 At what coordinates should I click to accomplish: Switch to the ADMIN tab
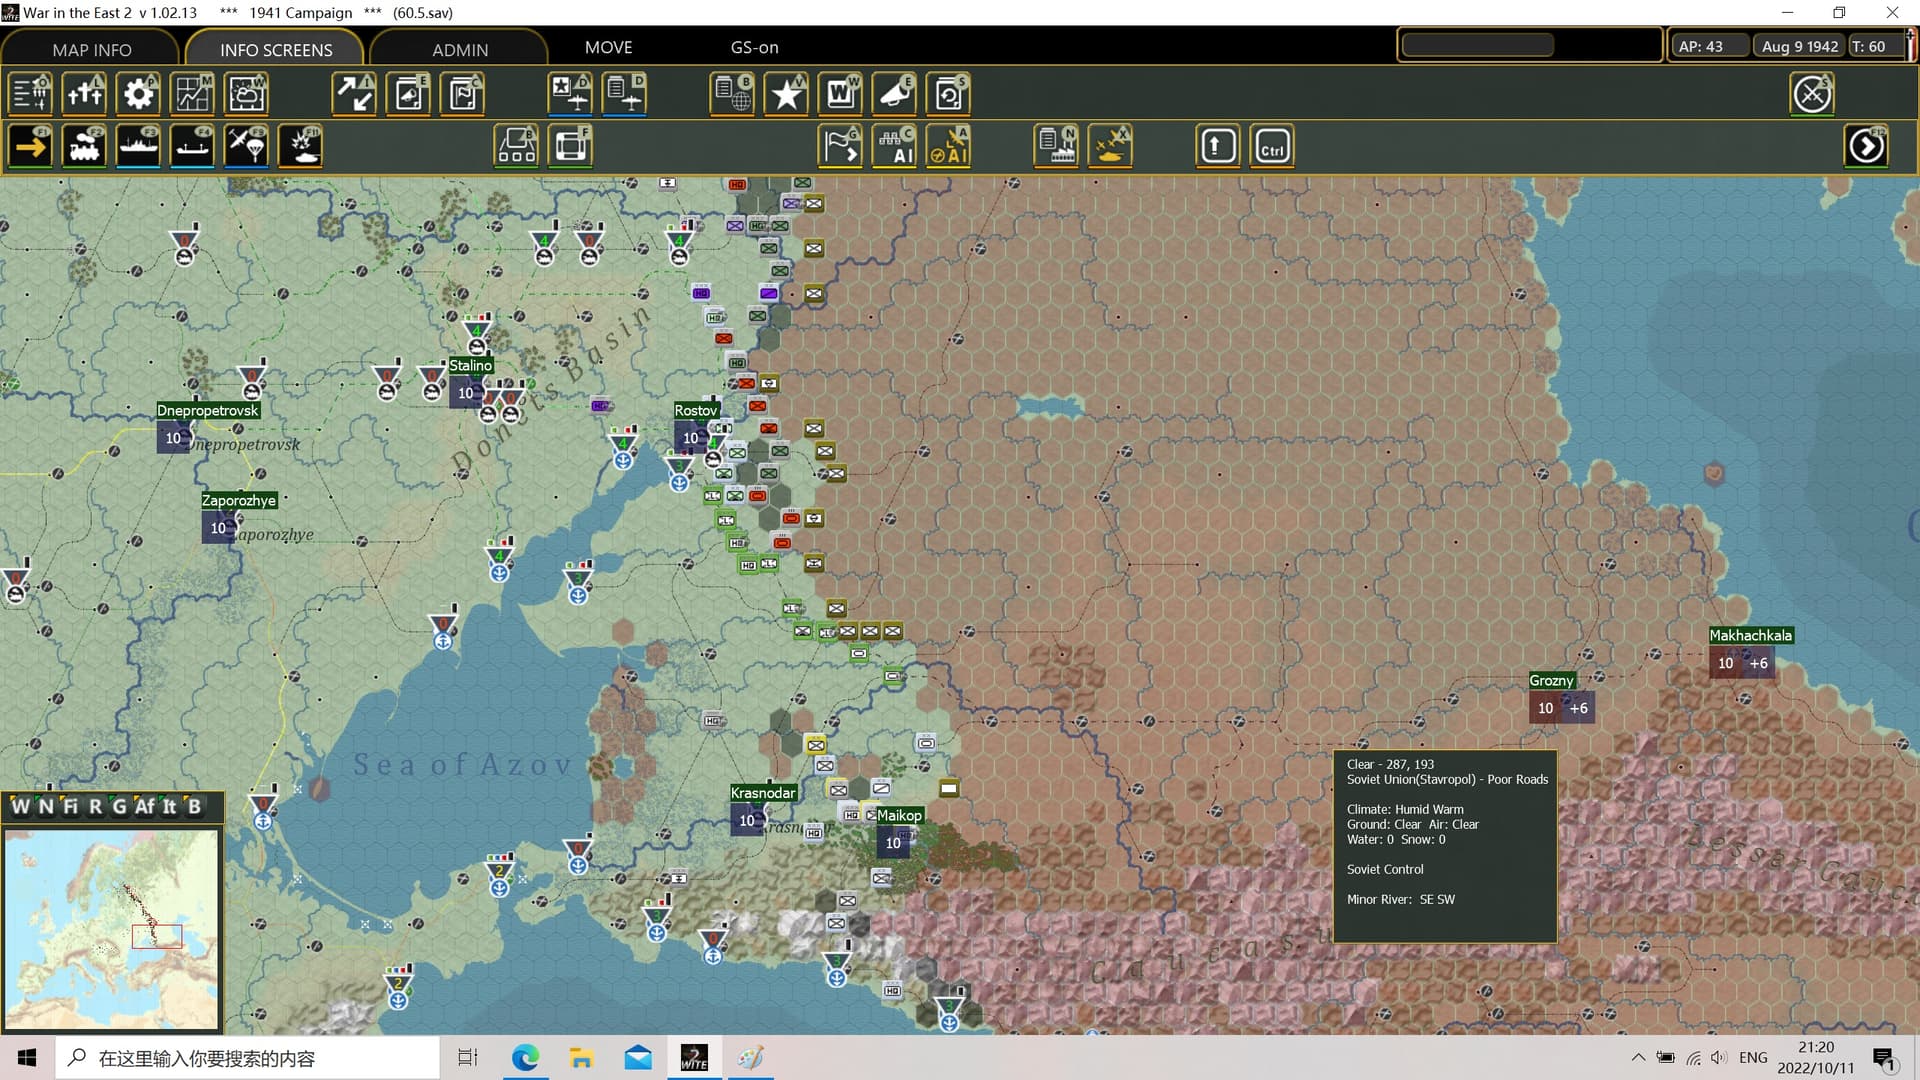pos(460,49)
